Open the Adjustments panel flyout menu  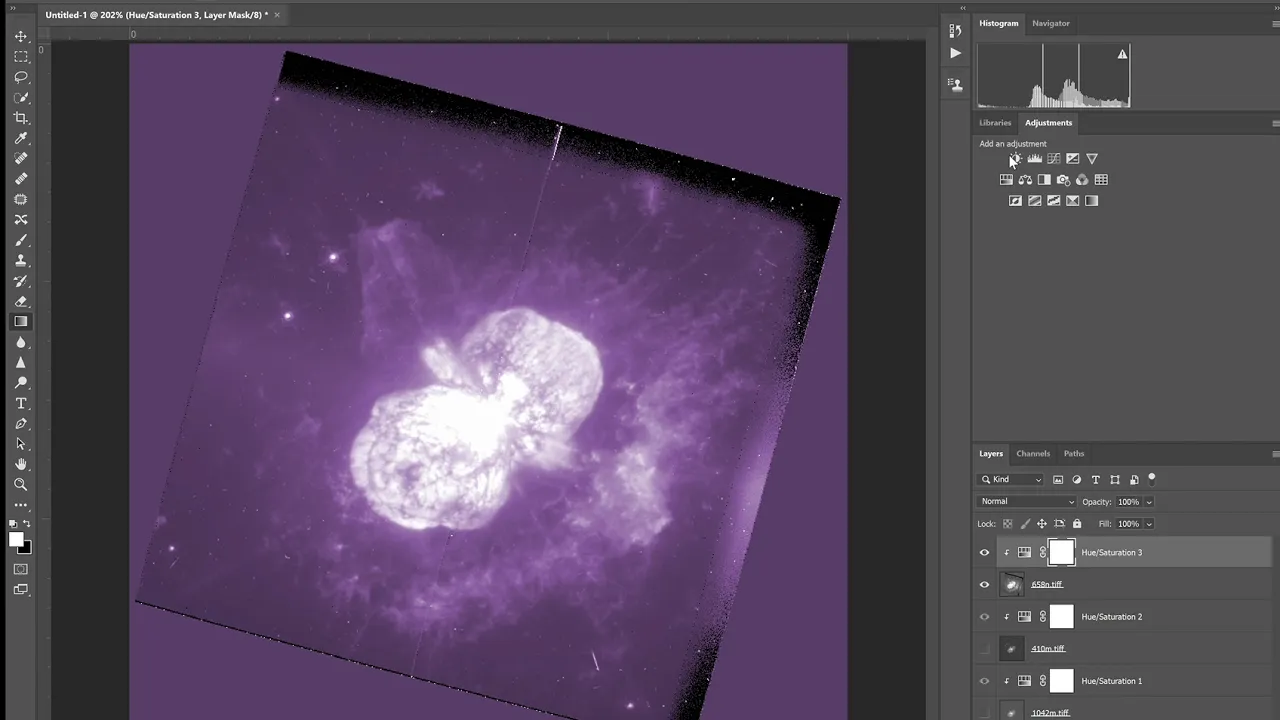click(1275, 123)
